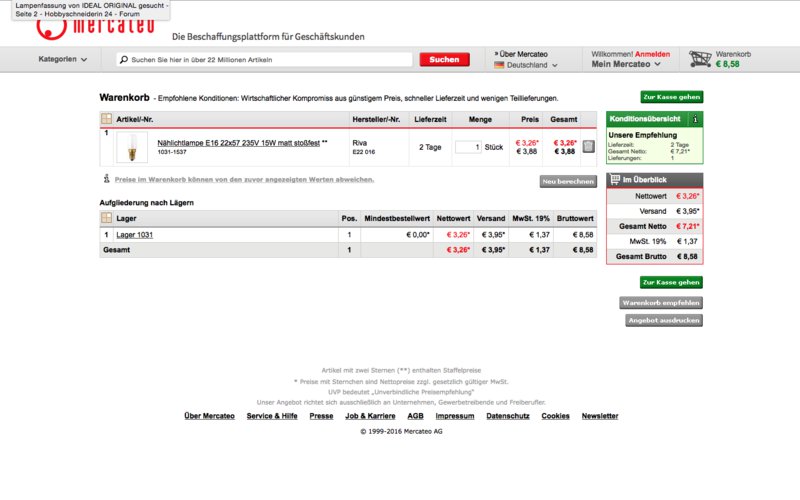Screen dimensions: 800x500
Task: Click the red Suchen button
Action: (x=444, y=60)
